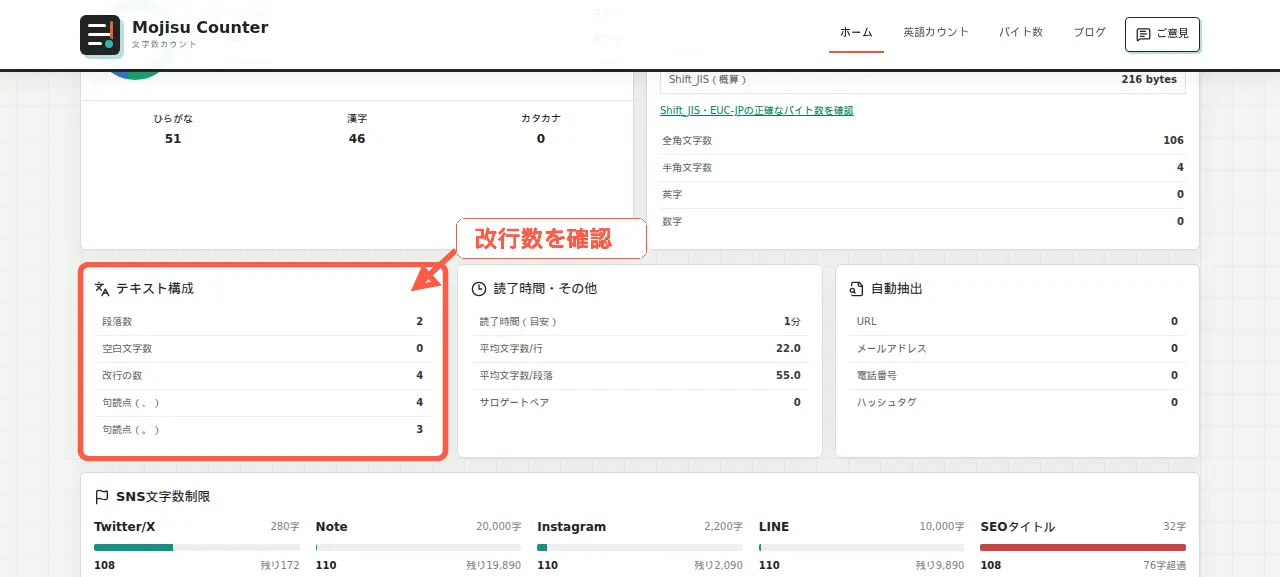The width and height of the screenshot is (1280, 577).
Task: Click the 平均文字数/段落 label
Action: 516,375
